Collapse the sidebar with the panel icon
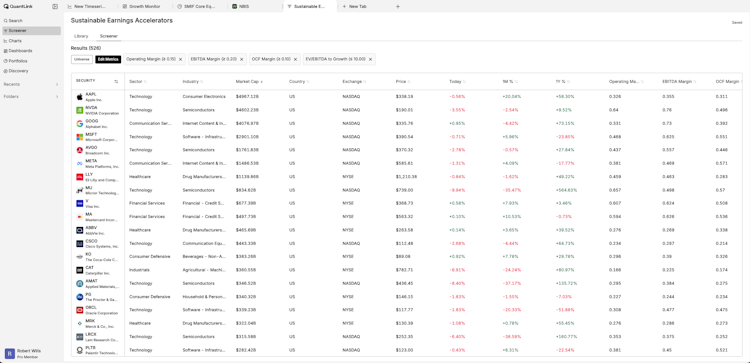The image size is (750, 363). [x=55, y=7]
